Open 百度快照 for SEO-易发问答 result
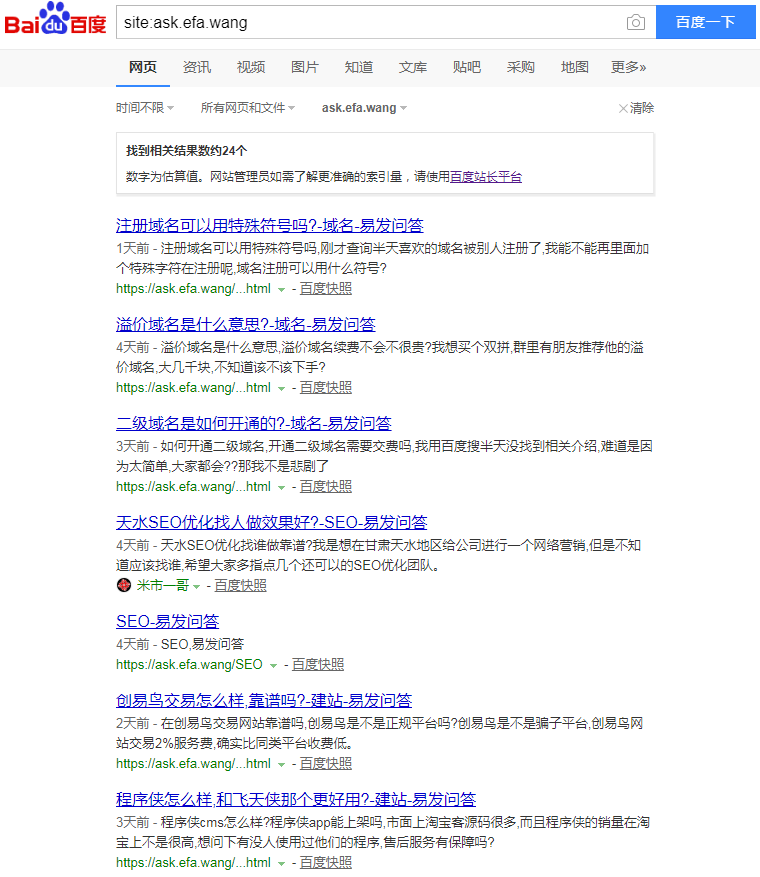The image size is (760, 877). pos(318,664)
